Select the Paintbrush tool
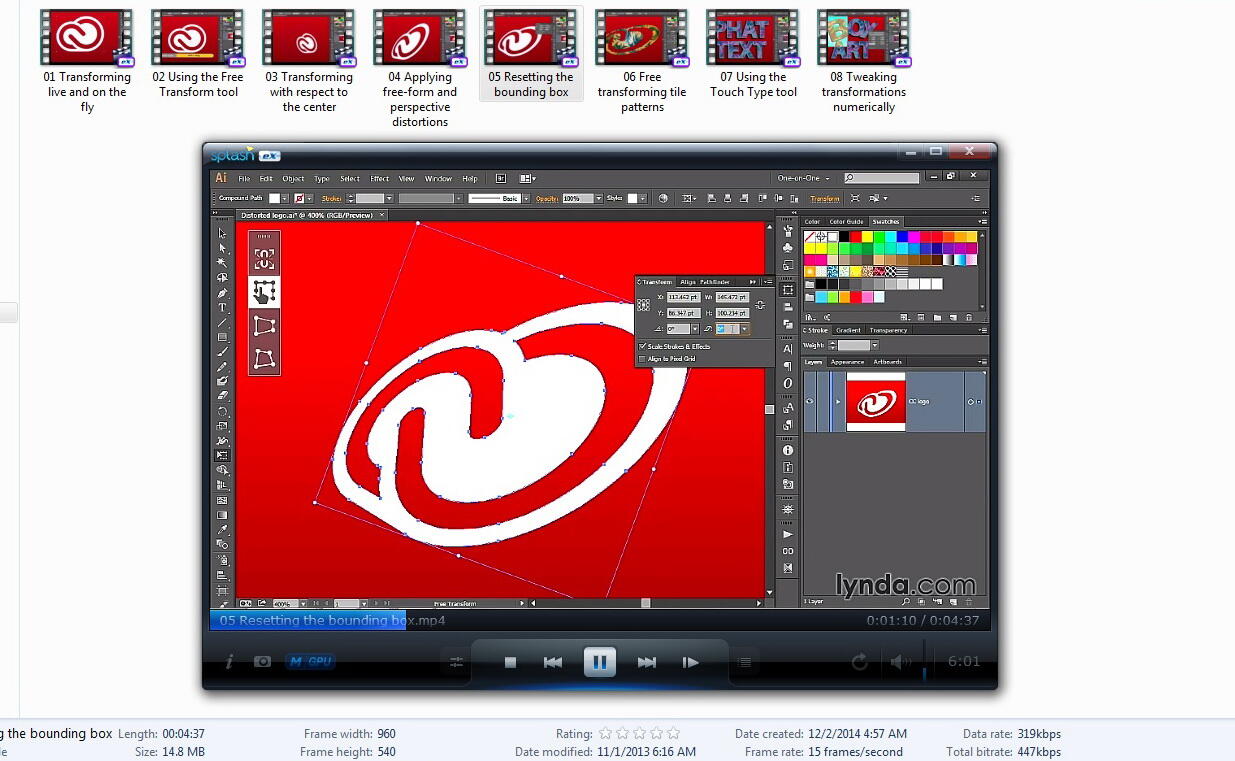The width and height of the screenshot is (1235, 761). coord(222,353)
